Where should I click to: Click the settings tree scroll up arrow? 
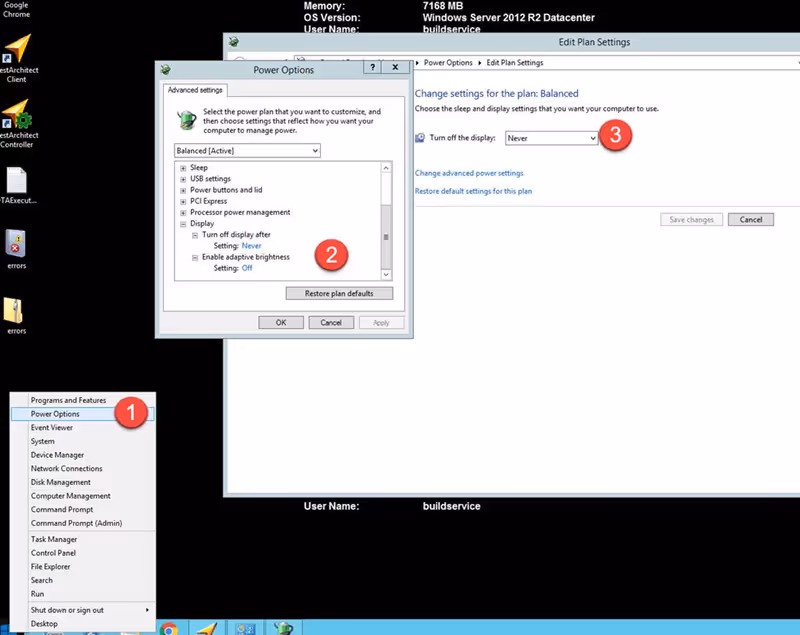tap(386, 168)
